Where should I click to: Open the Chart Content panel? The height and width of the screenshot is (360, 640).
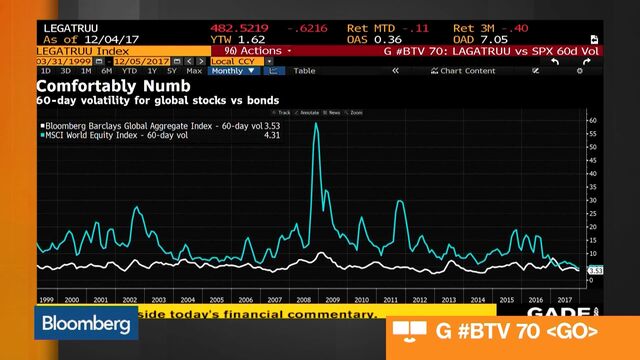pos(463,71)
